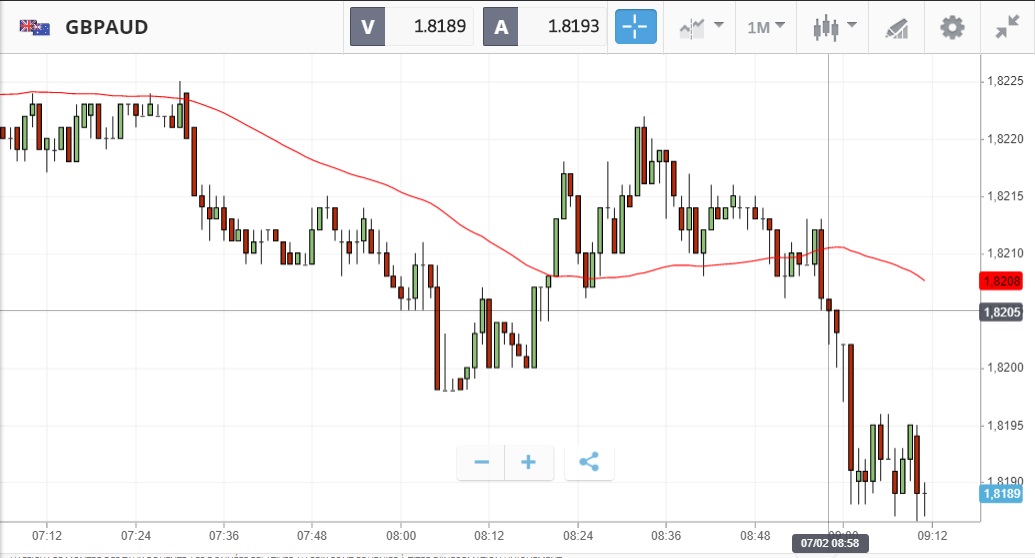Click the 07/02 08:58 time marker
The height and width of the screenshot is (558, 1035).
click(829, 543)
